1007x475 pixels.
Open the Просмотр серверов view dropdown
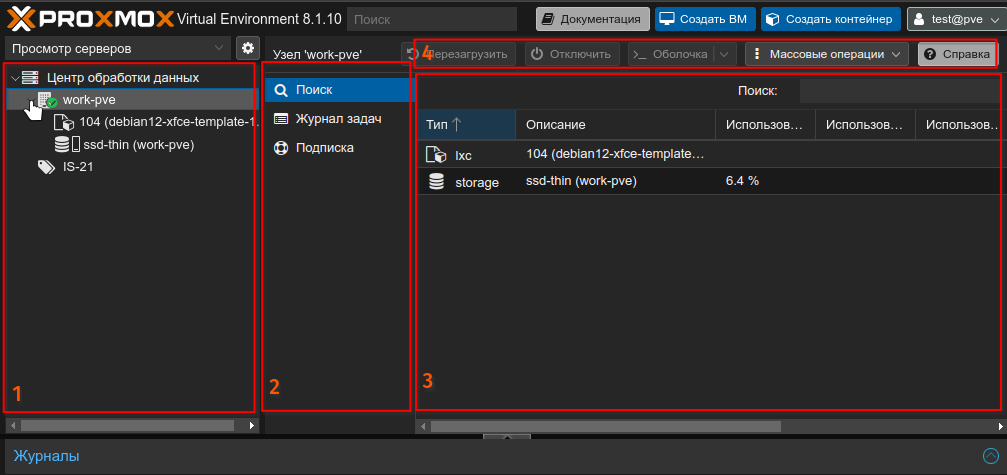(118, 48)
